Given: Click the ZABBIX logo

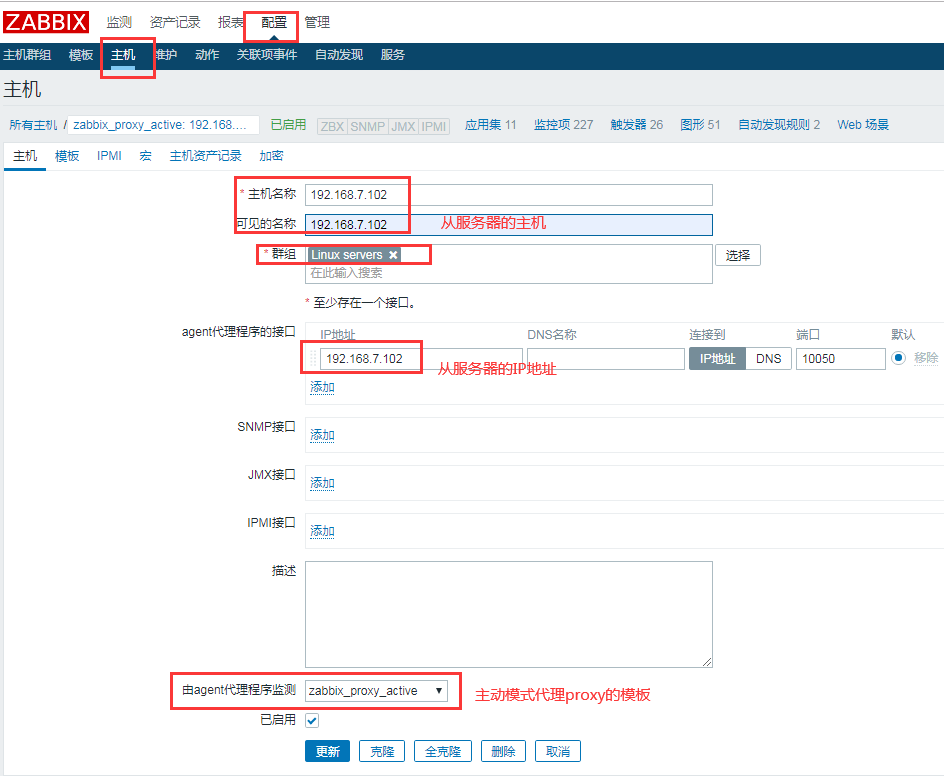Looking at the screenshot, I should [46, 22].
